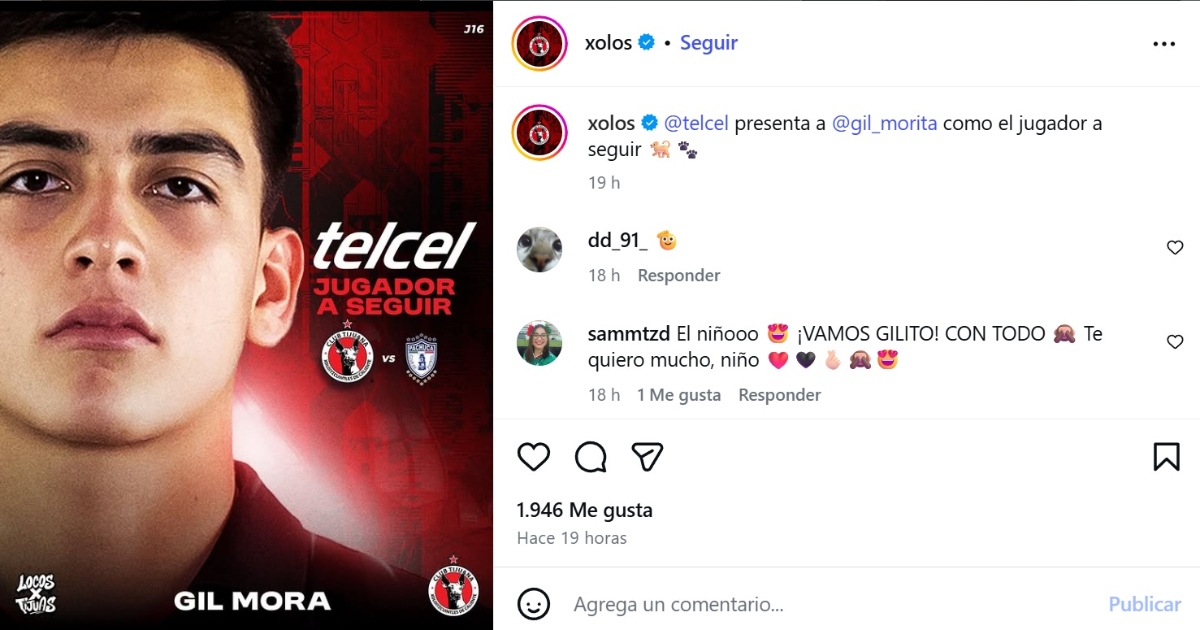The height and width of the screenshot is (630, 1200).
Task: Like the post with the heart icon
Action: click(534, 457)
